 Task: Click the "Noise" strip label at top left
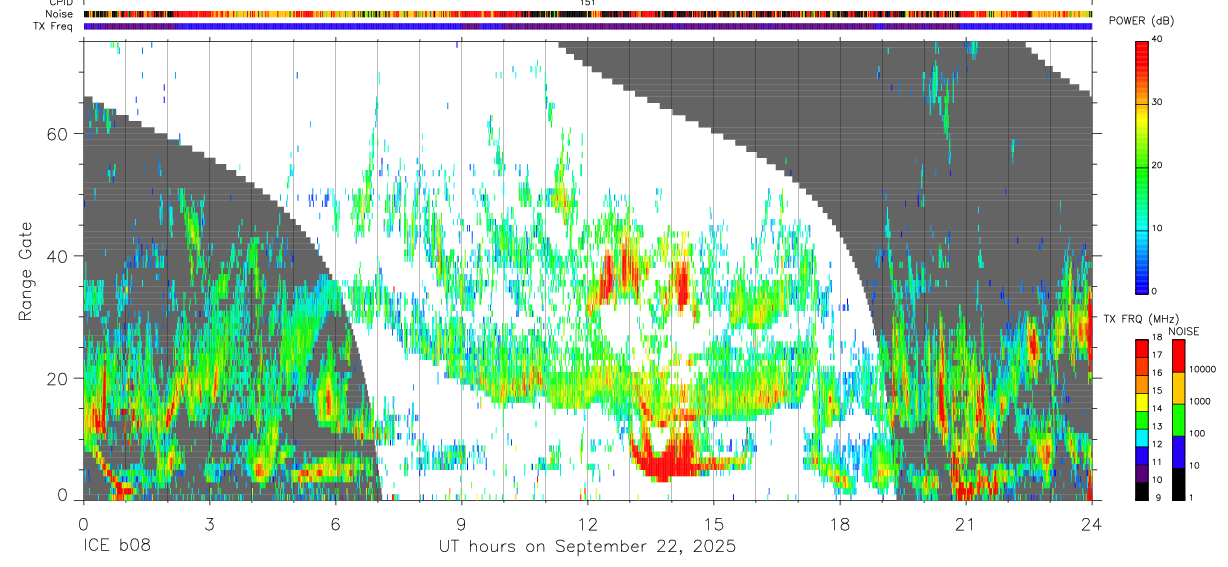click(60, 14)
